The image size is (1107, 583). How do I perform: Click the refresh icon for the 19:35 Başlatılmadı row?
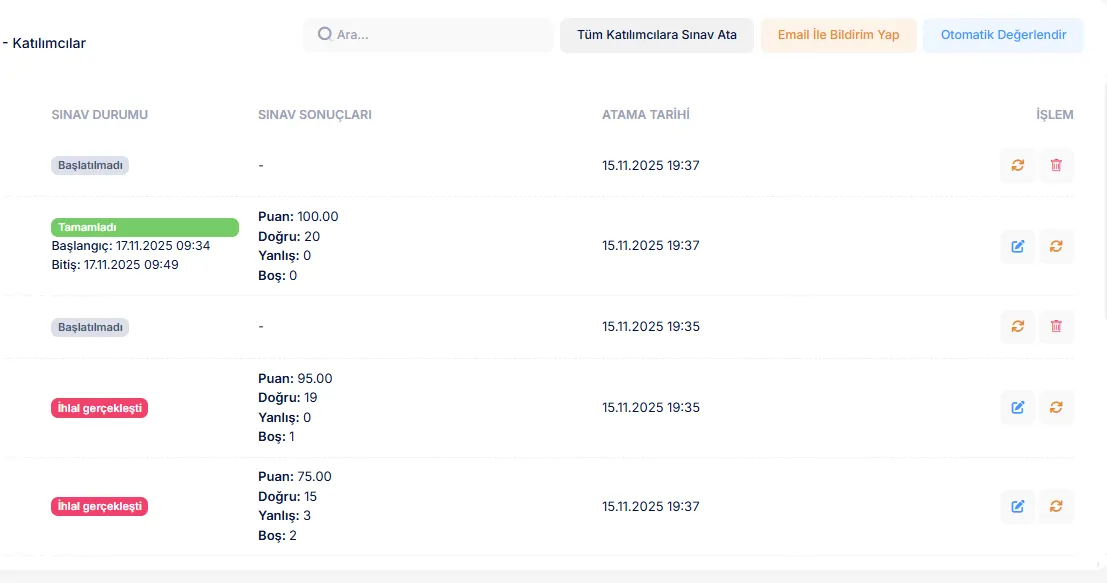pos(1017,326)
